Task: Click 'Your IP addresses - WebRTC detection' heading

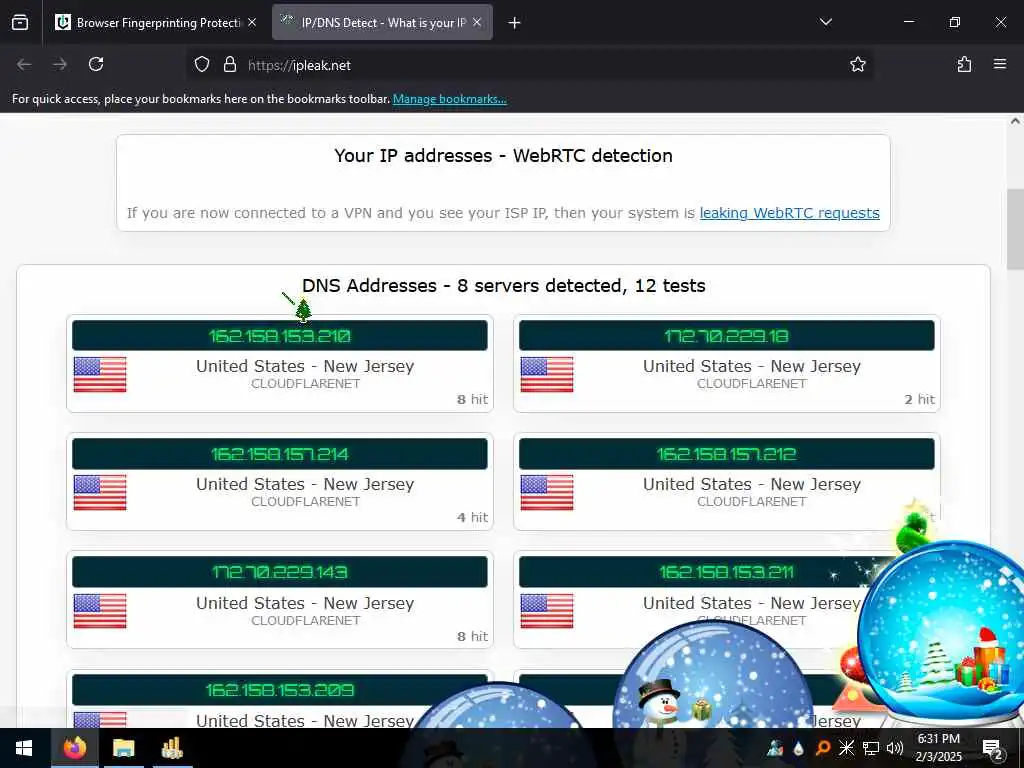Action: tap(504, 156)
